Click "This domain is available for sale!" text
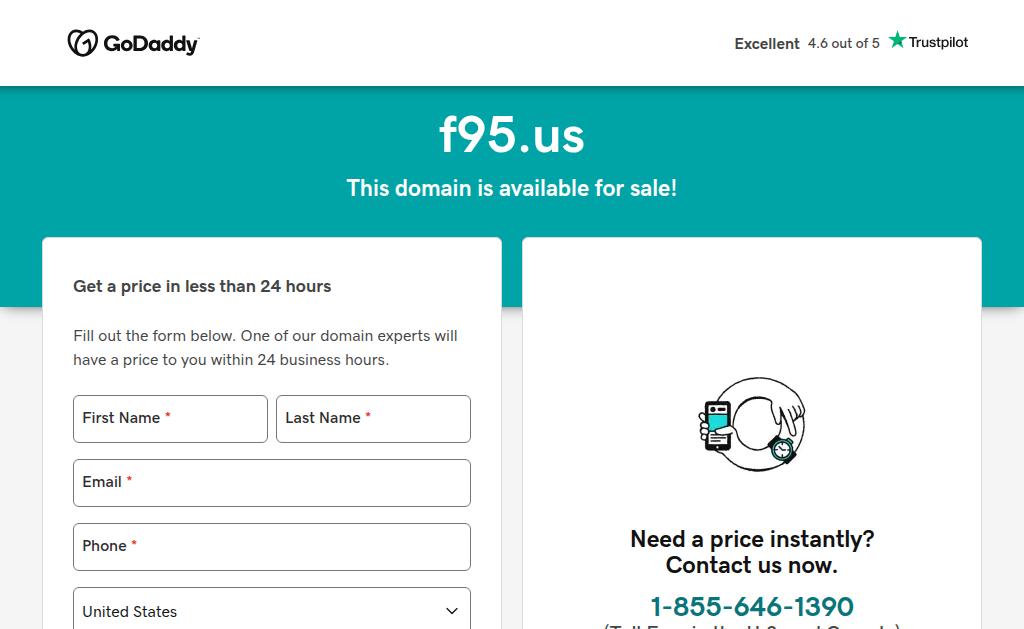This screenshot has height=629, width=1024. (512, 188)
